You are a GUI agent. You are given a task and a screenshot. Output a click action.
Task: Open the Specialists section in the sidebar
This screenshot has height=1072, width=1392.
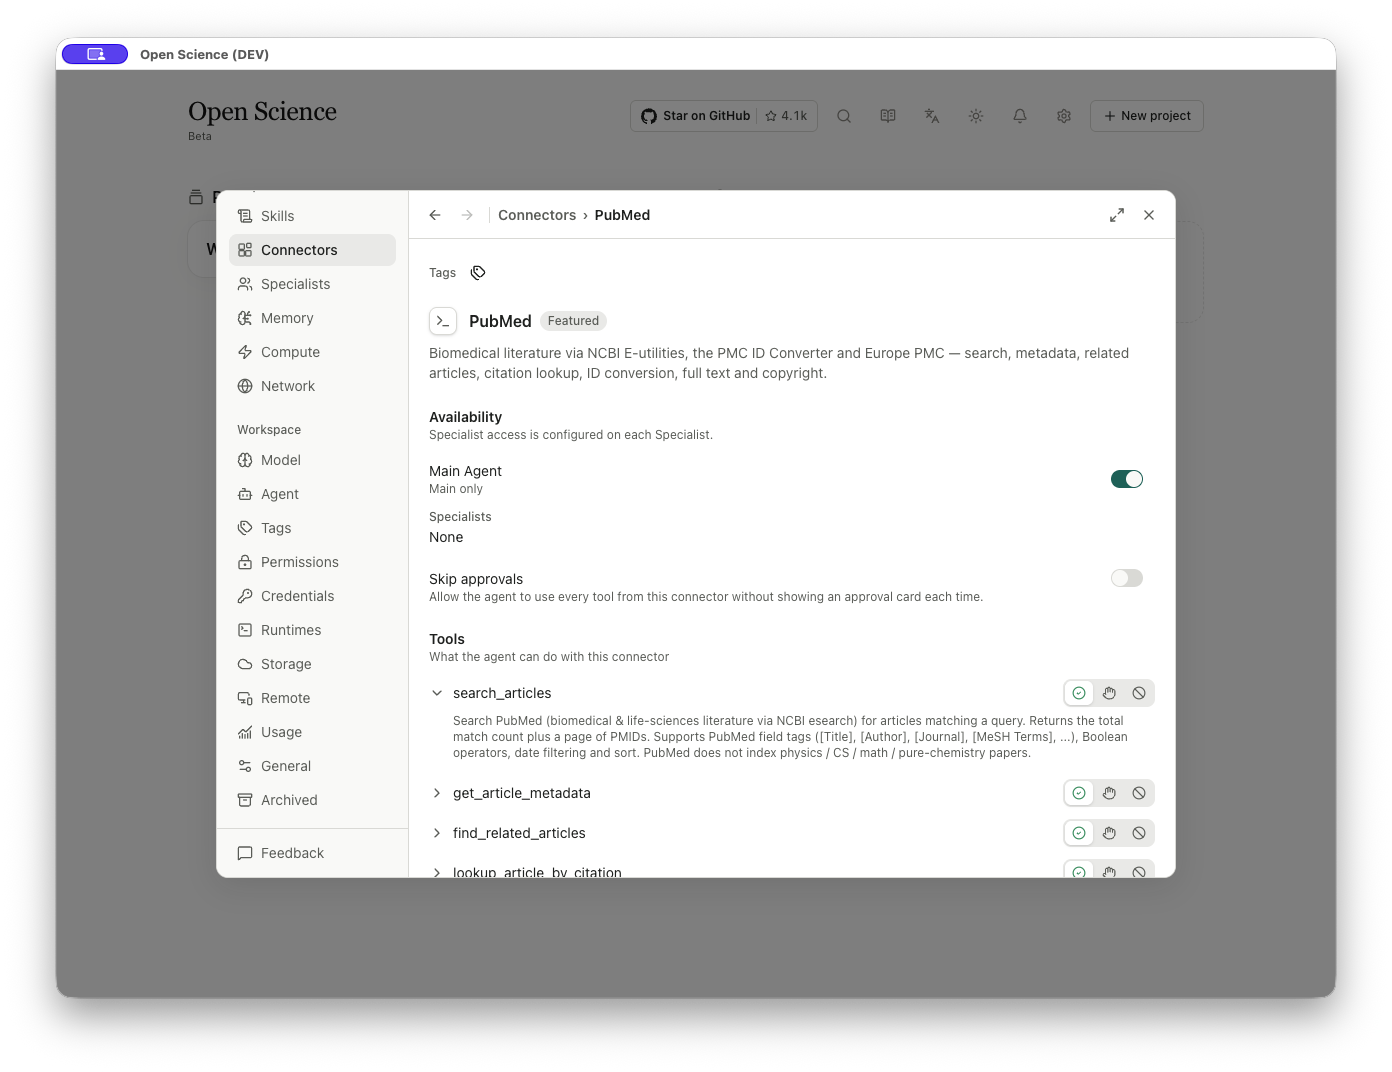tap(312, 284)
